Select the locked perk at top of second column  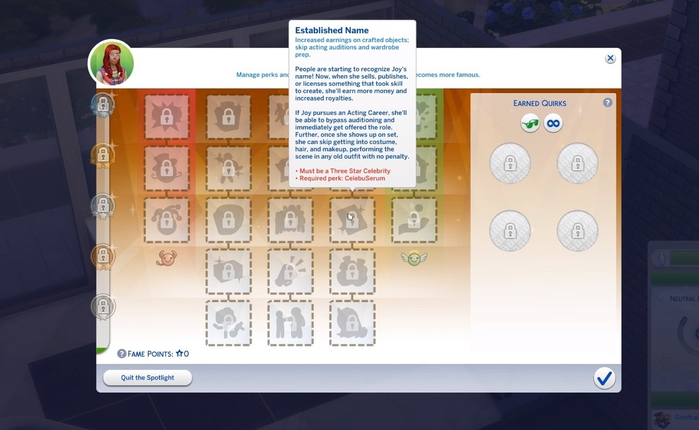tap(228, 117)
